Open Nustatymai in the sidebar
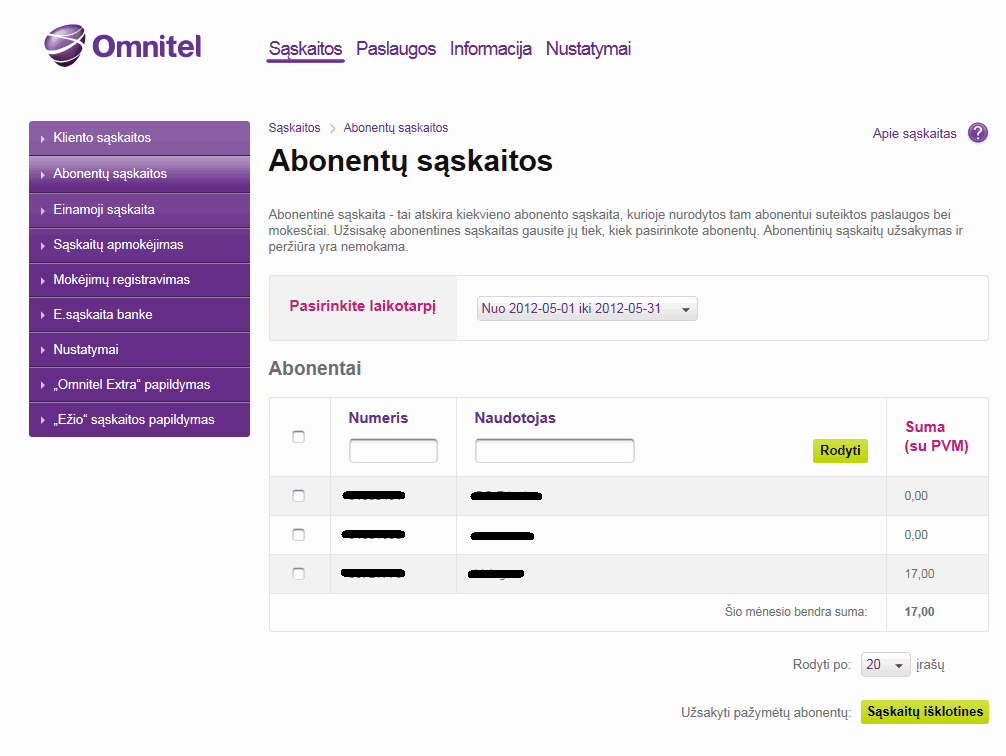 click(139, 350)
